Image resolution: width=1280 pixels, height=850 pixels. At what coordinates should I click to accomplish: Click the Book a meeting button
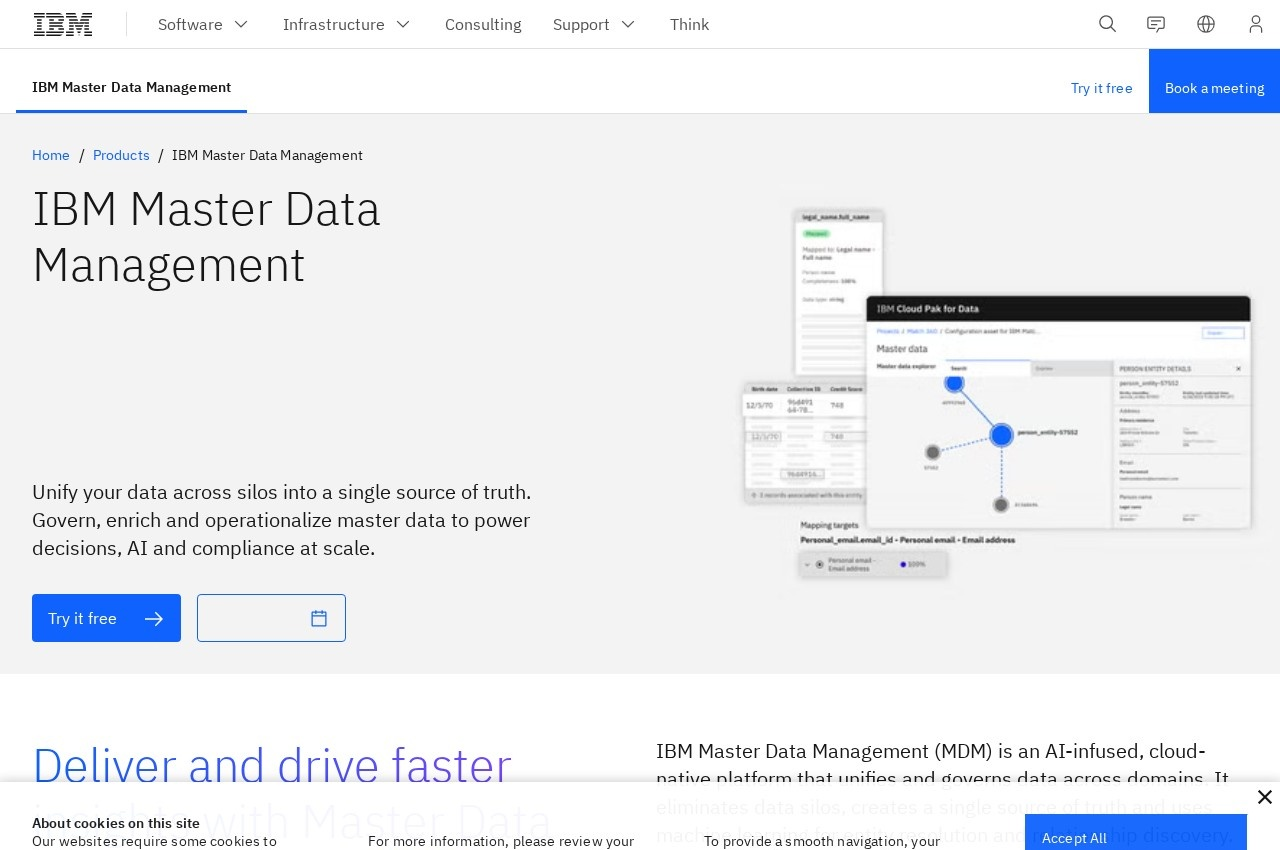click(1214, 81)
